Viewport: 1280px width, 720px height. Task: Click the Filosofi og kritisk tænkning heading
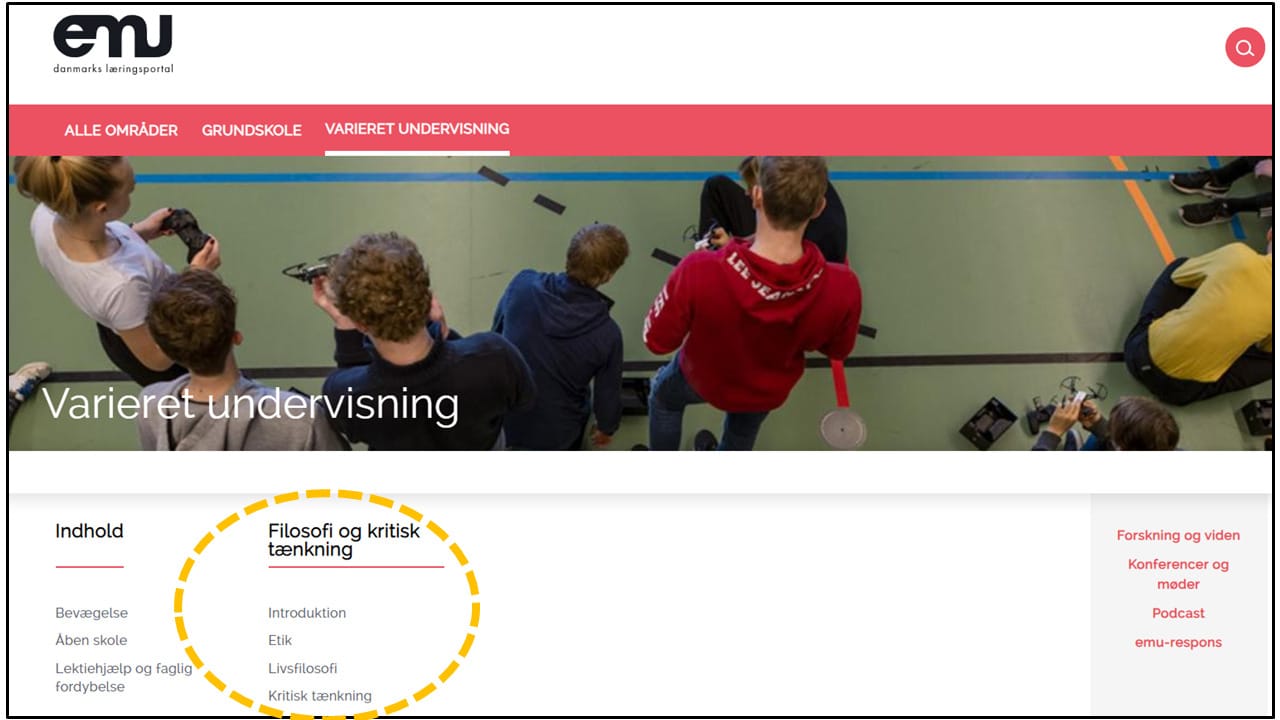tap(344, 540)
